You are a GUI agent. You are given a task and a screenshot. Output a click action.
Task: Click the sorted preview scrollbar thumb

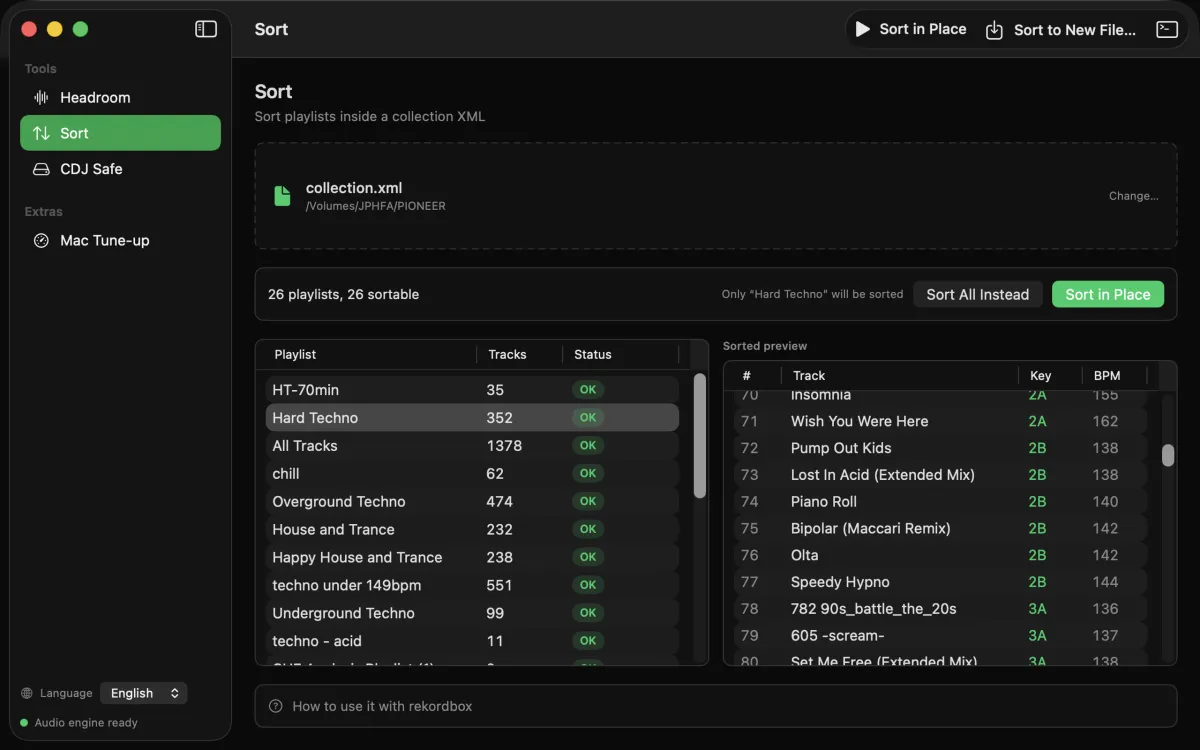coord(1168,455)
